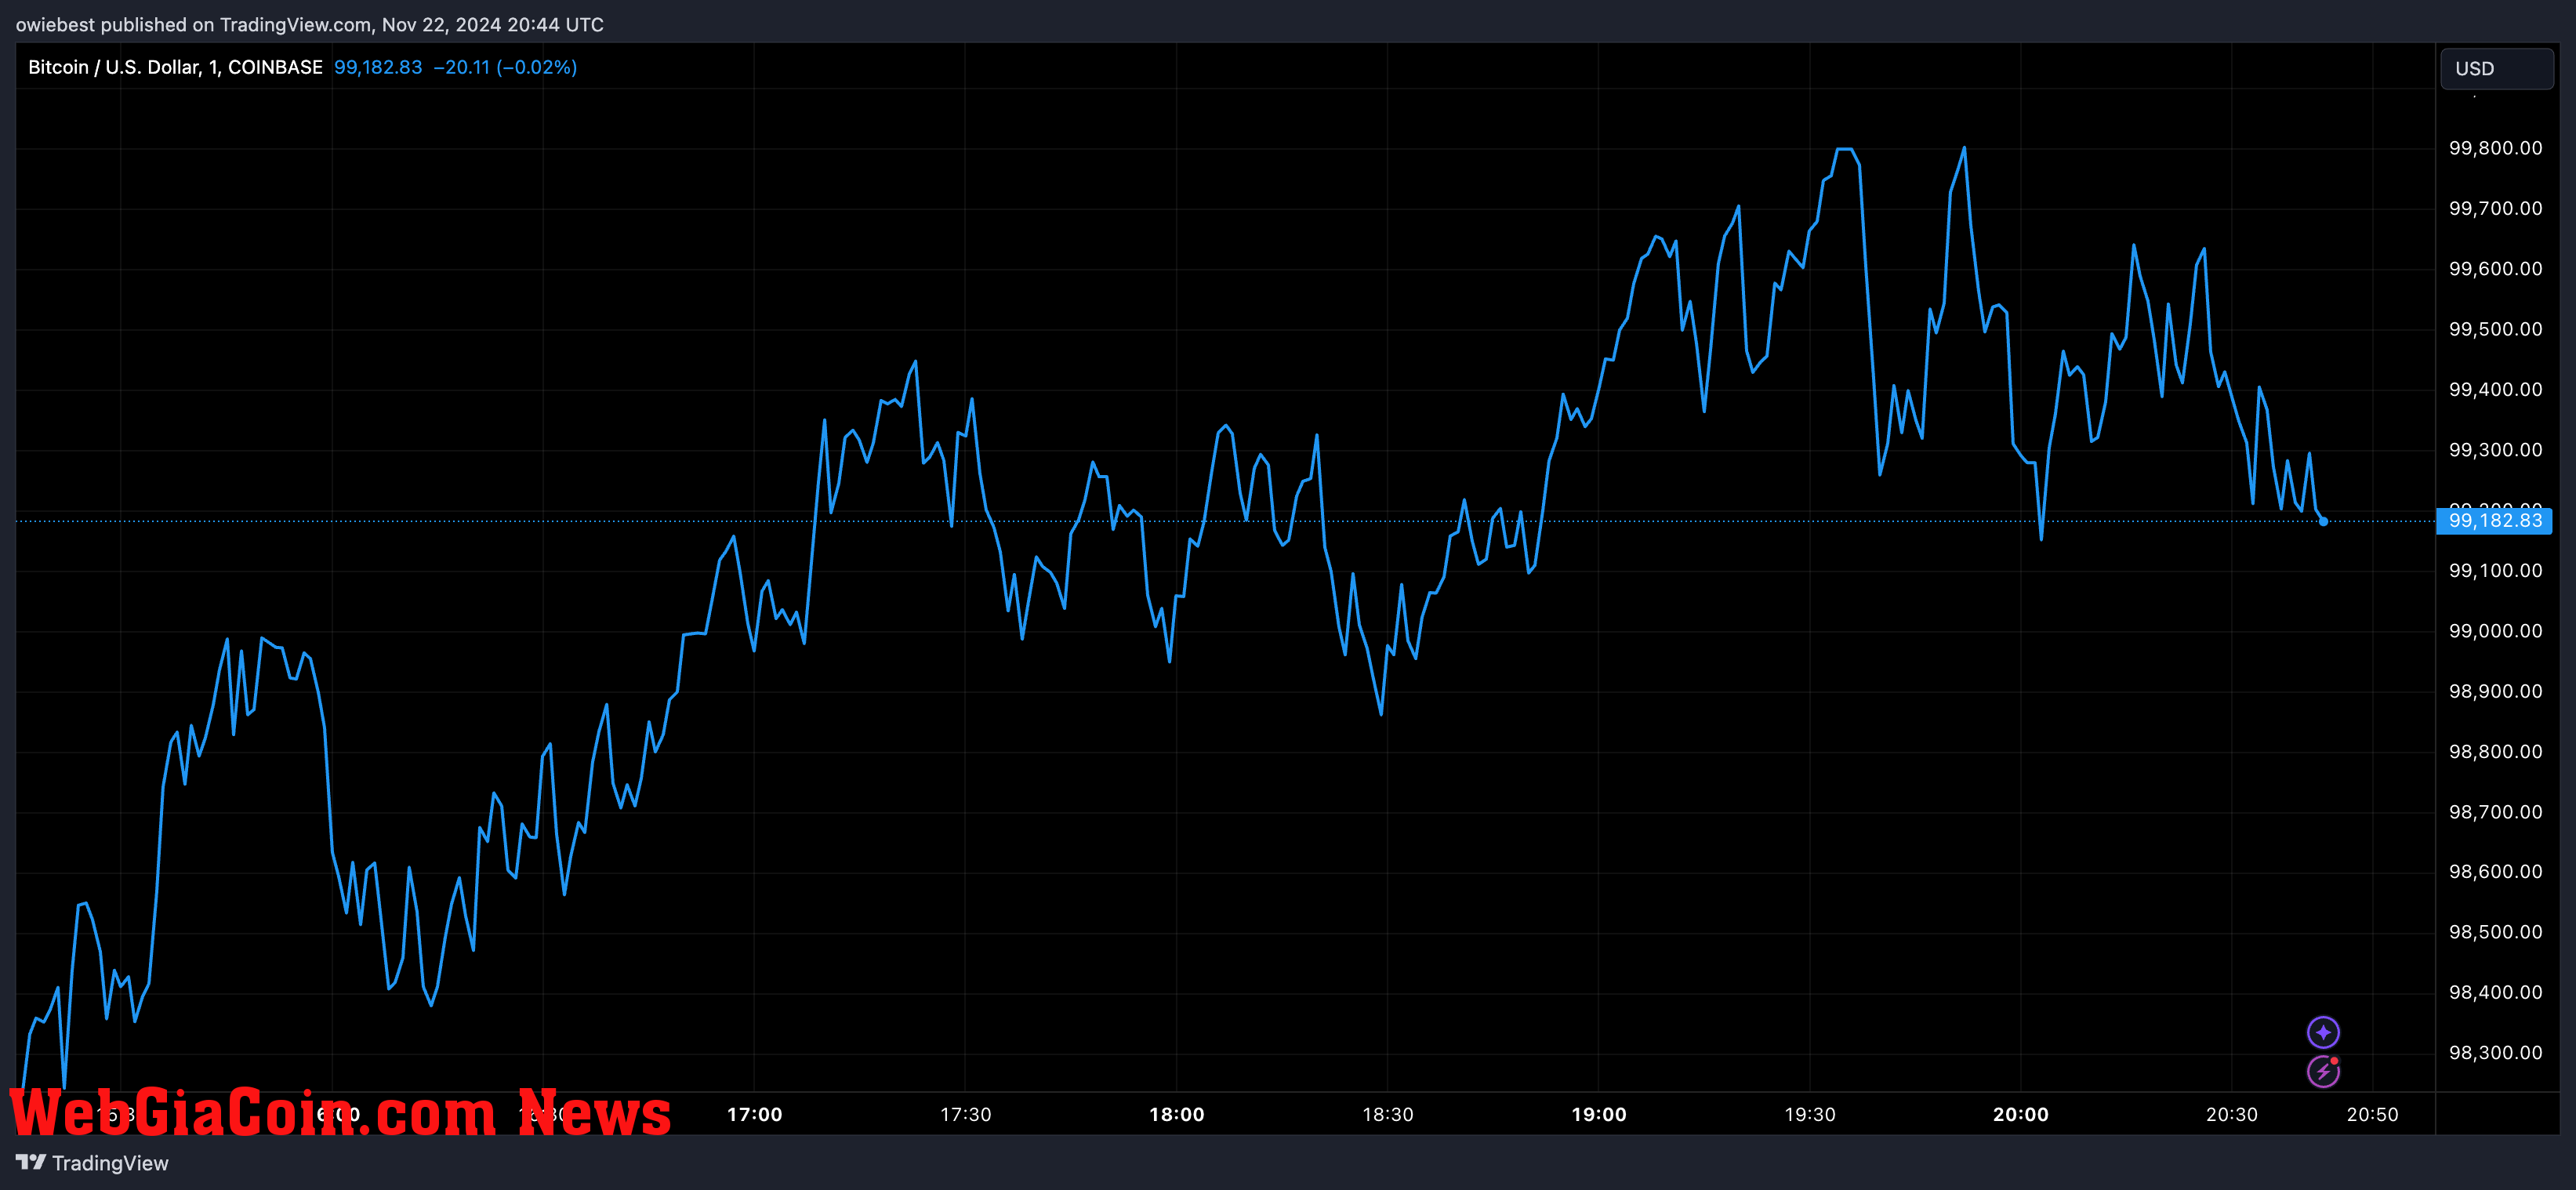Click the 98,800.00 price axis label

point(2495,751)
